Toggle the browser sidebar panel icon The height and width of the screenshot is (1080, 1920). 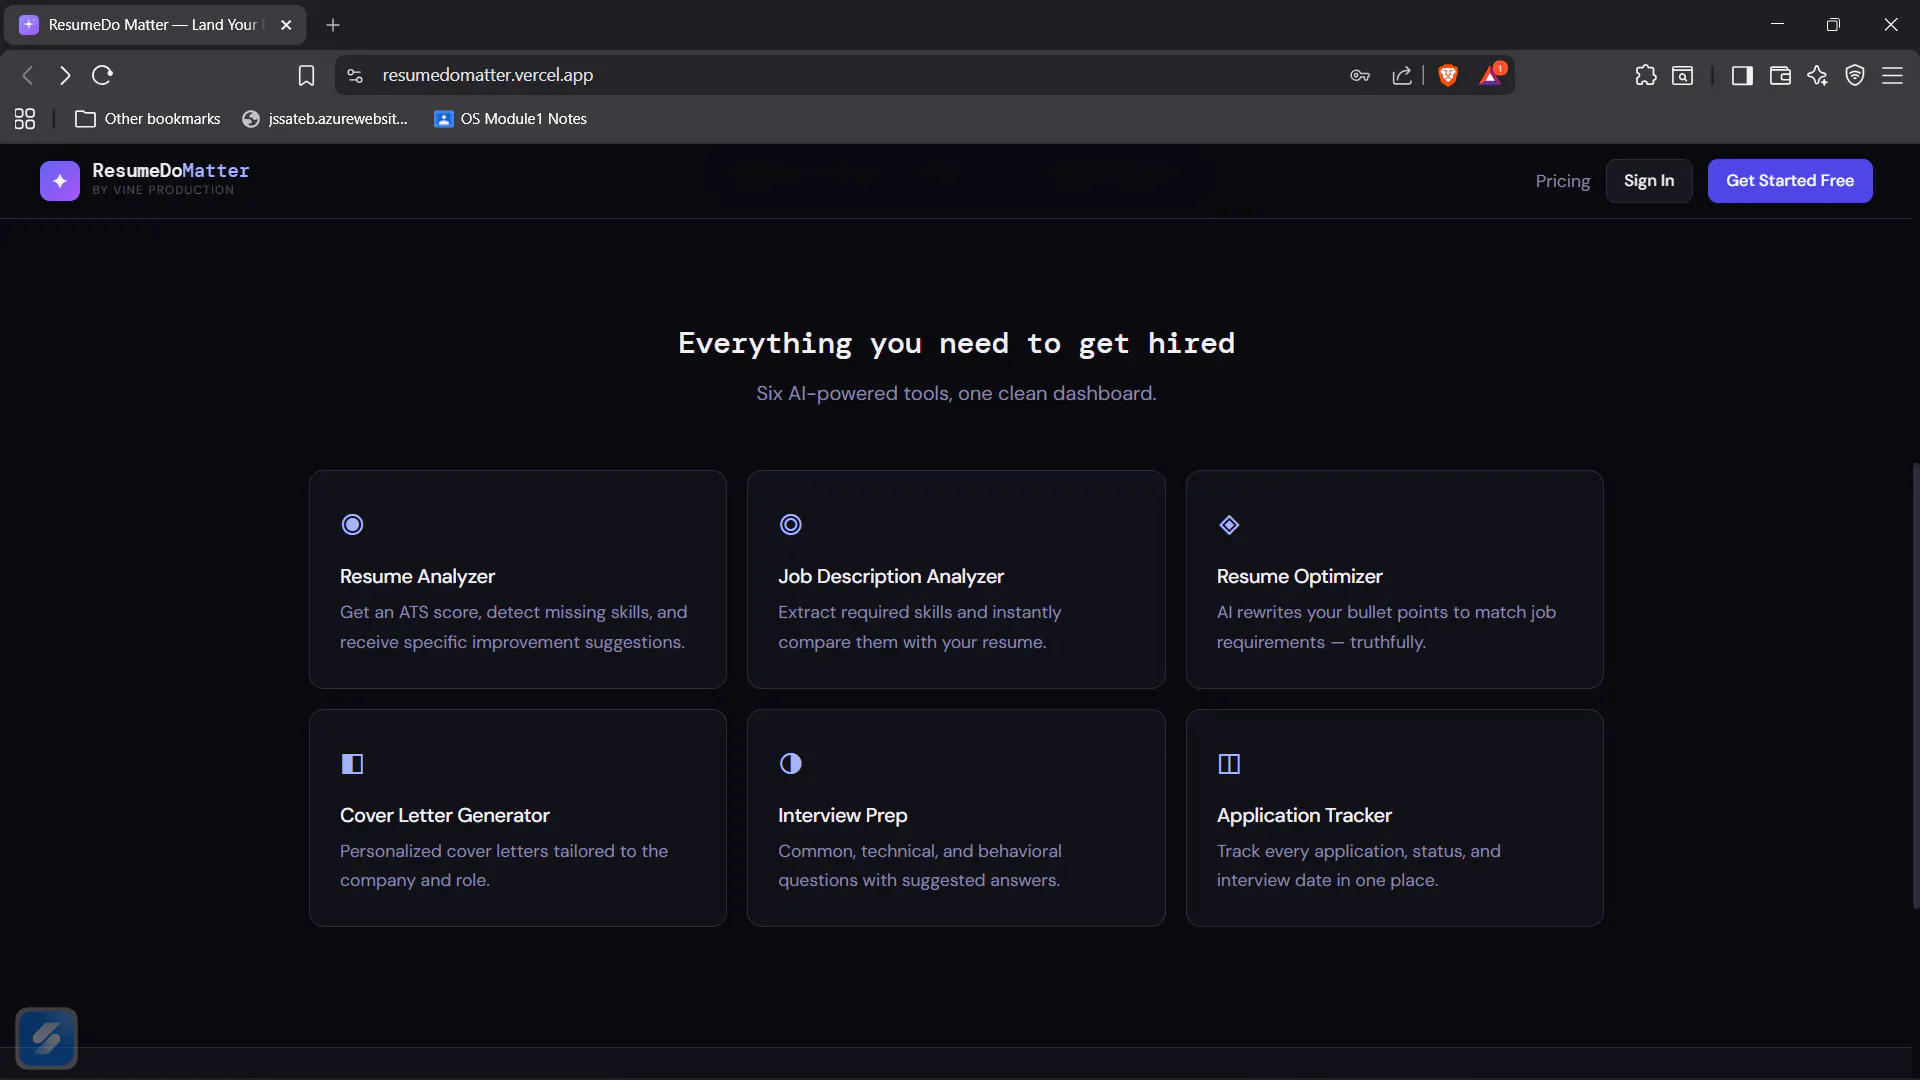[x=1742, y=75]
